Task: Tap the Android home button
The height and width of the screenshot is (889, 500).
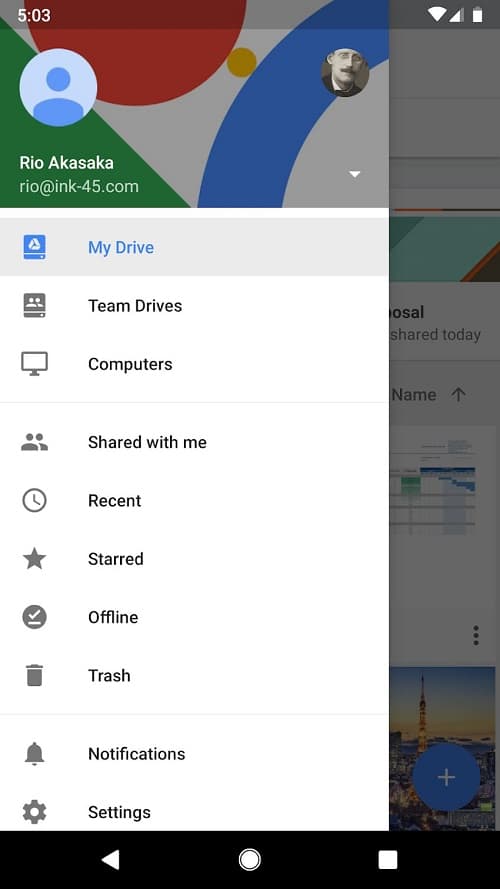Action: click(249, 860)
